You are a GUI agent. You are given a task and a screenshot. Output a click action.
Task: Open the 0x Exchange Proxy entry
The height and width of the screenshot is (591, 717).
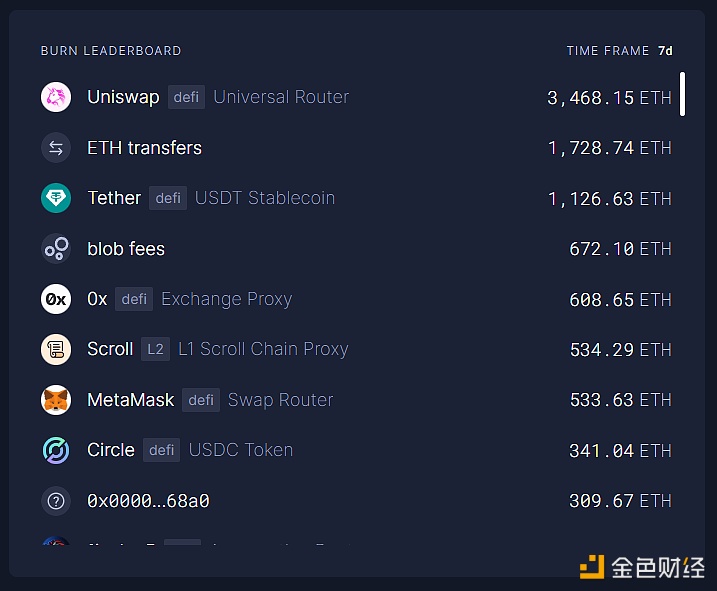(226, 299)
